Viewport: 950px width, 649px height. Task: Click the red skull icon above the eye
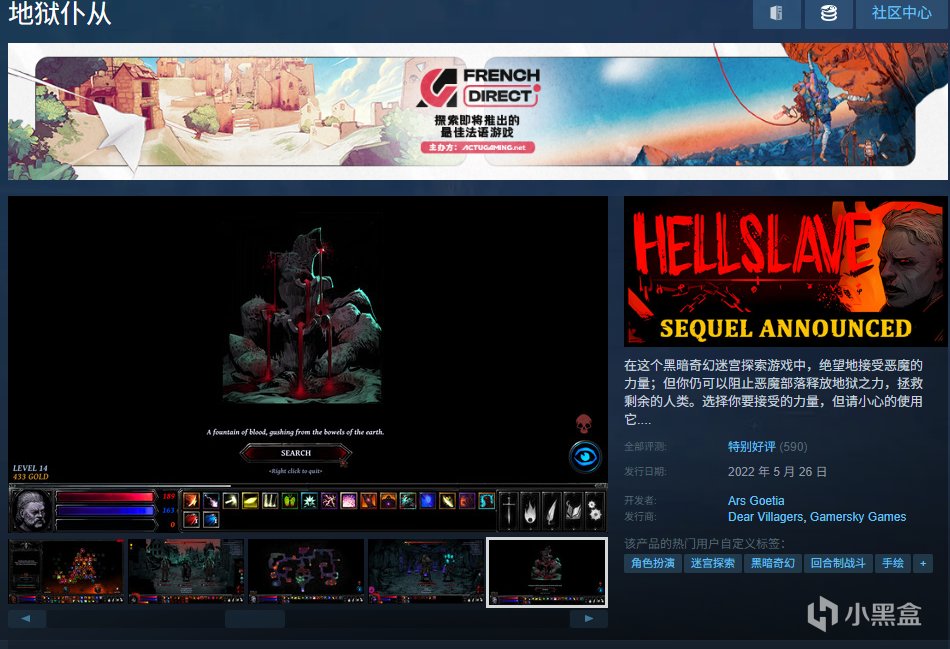point(583,424)
